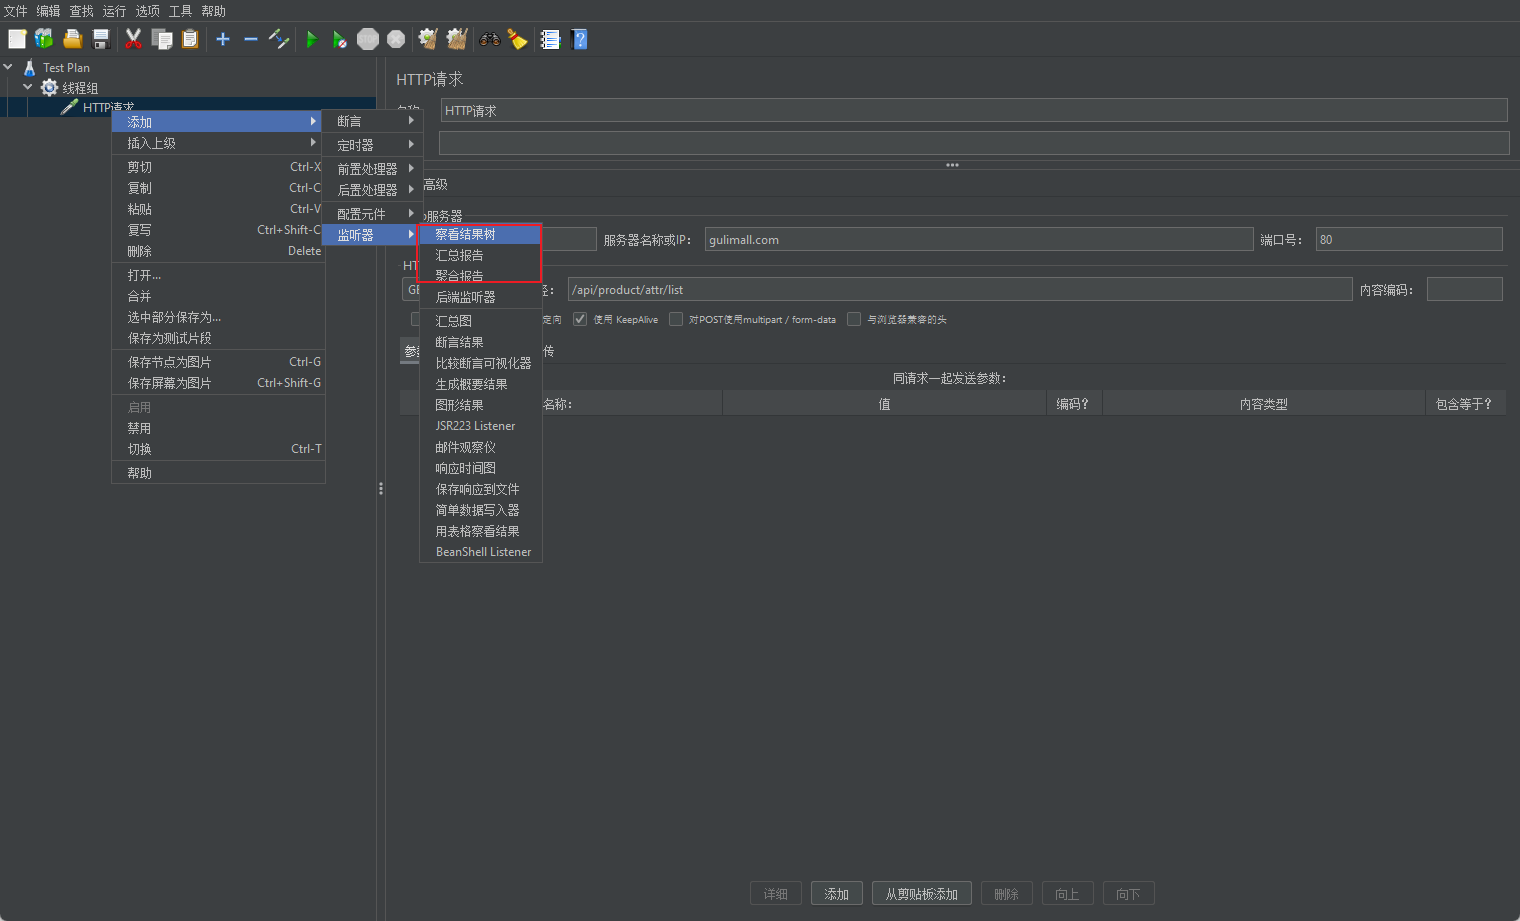Select 删除 in context menu
The image size is (1520, 921).
(218, 251)
